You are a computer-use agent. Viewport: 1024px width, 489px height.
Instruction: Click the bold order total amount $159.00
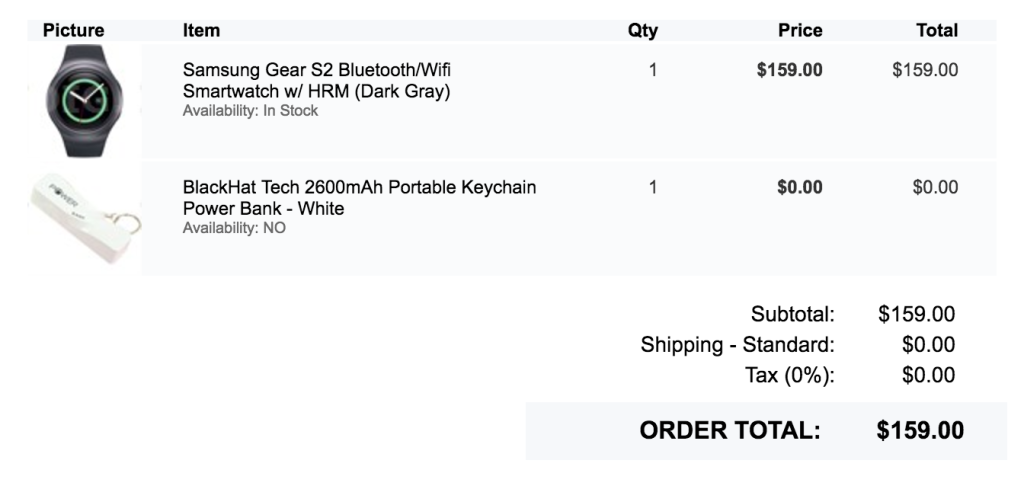point(920,431)
